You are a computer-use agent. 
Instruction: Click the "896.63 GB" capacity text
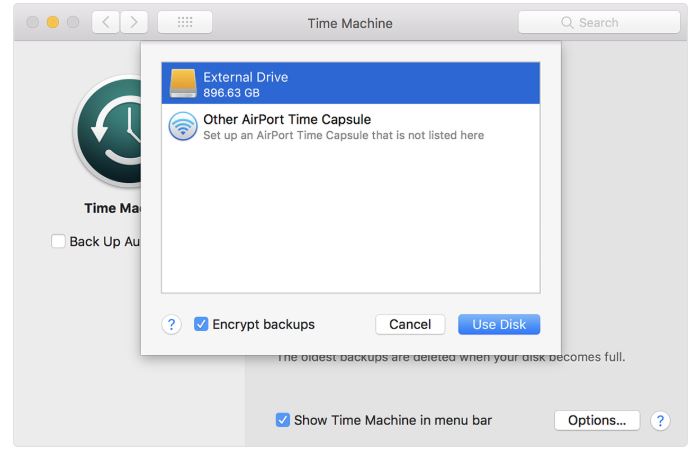231,93
